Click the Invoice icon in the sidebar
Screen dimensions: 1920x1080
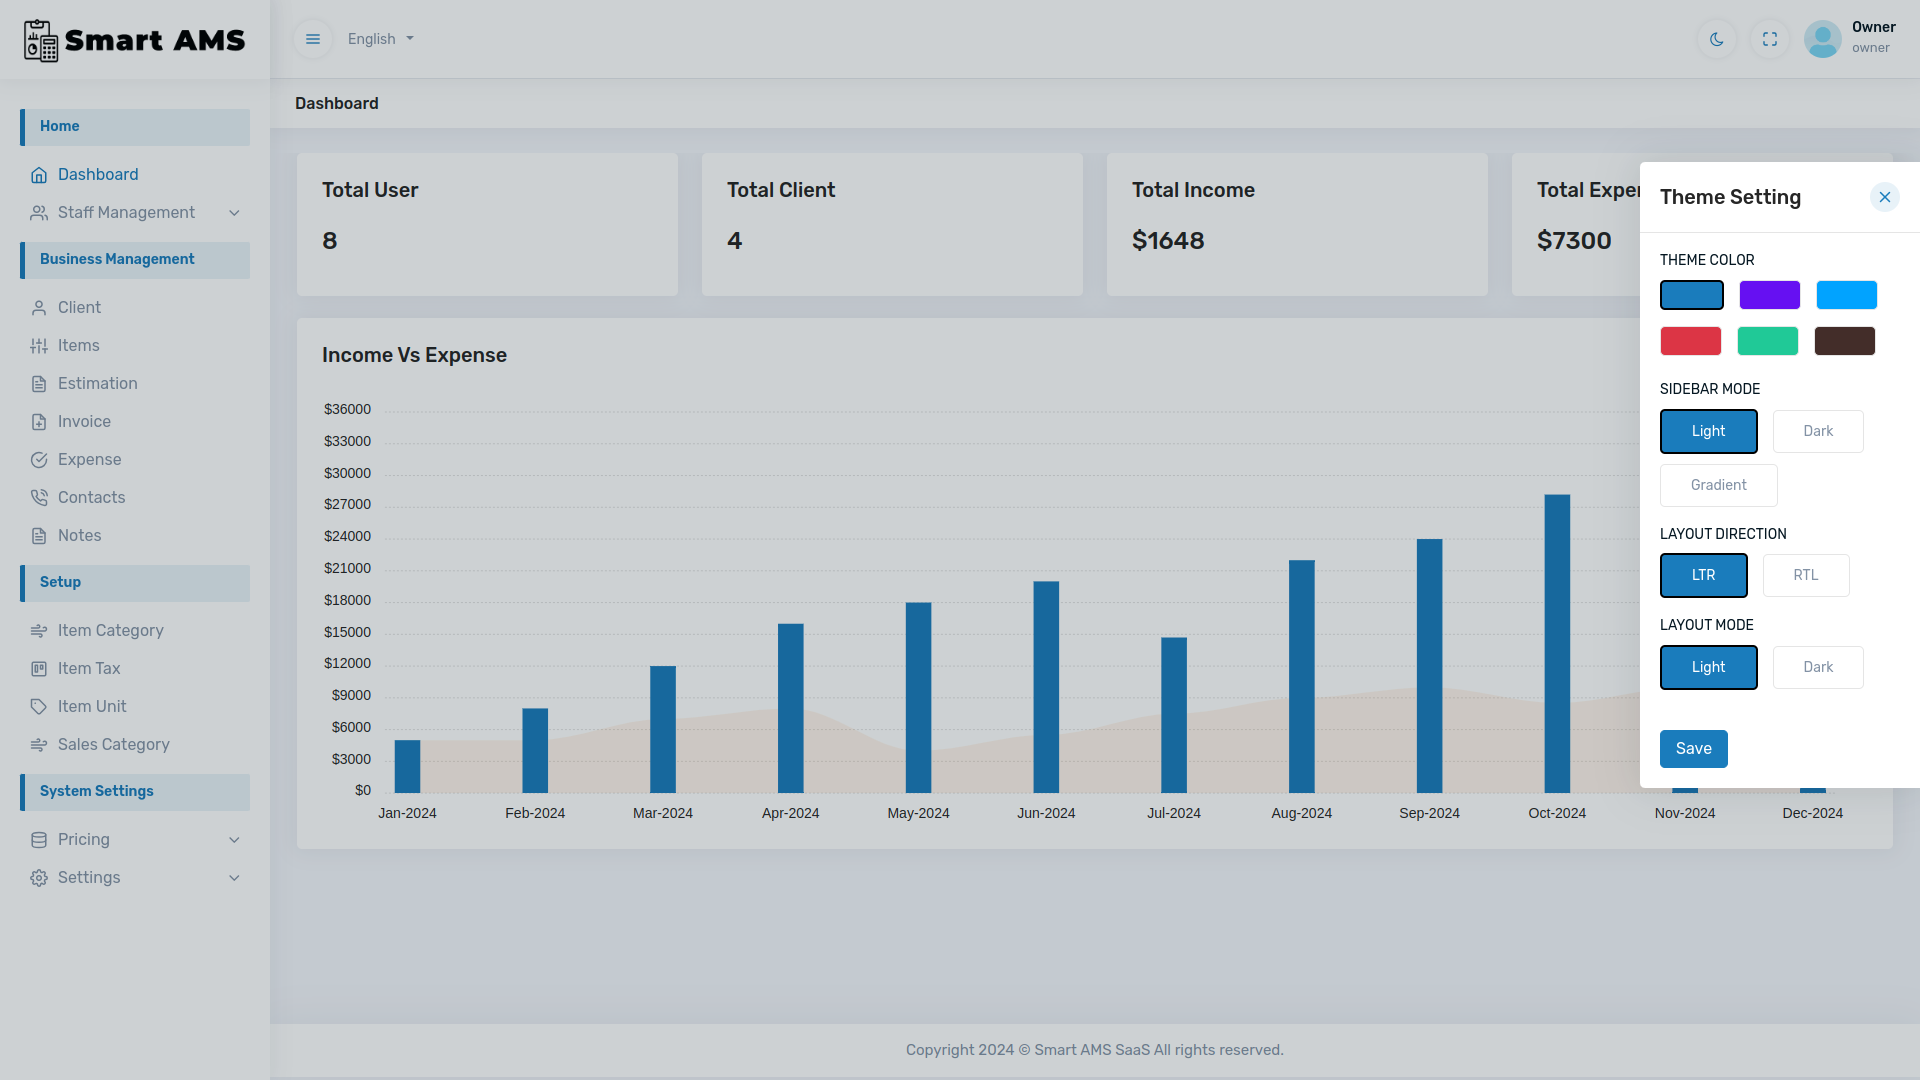[x=39, y=421]
